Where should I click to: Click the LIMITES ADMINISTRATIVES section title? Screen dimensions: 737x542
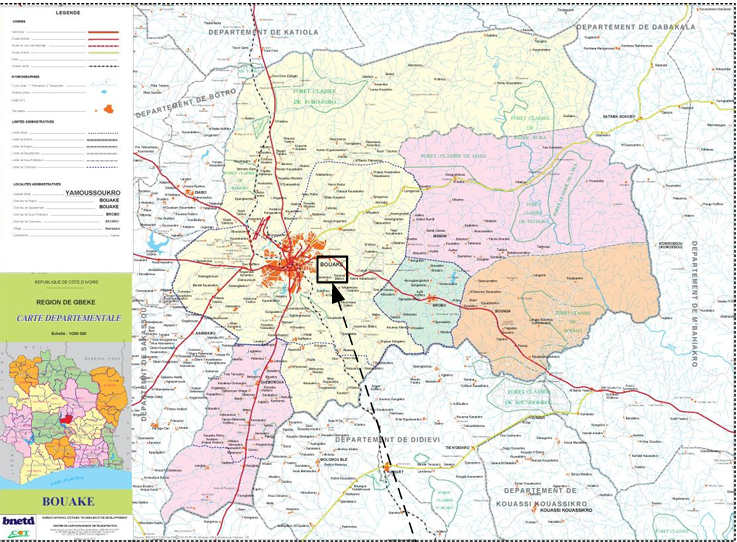[33, 122]
